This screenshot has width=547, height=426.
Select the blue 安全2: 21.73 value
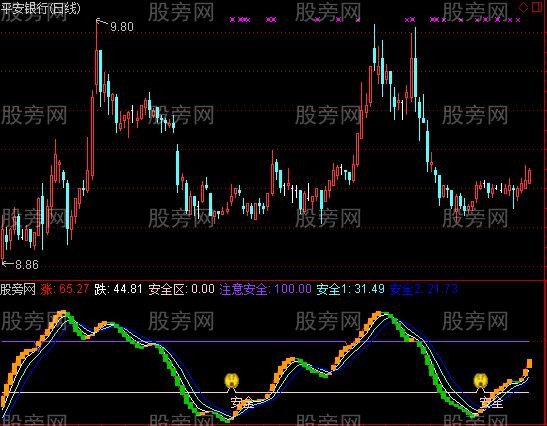(x=424, y=289)
